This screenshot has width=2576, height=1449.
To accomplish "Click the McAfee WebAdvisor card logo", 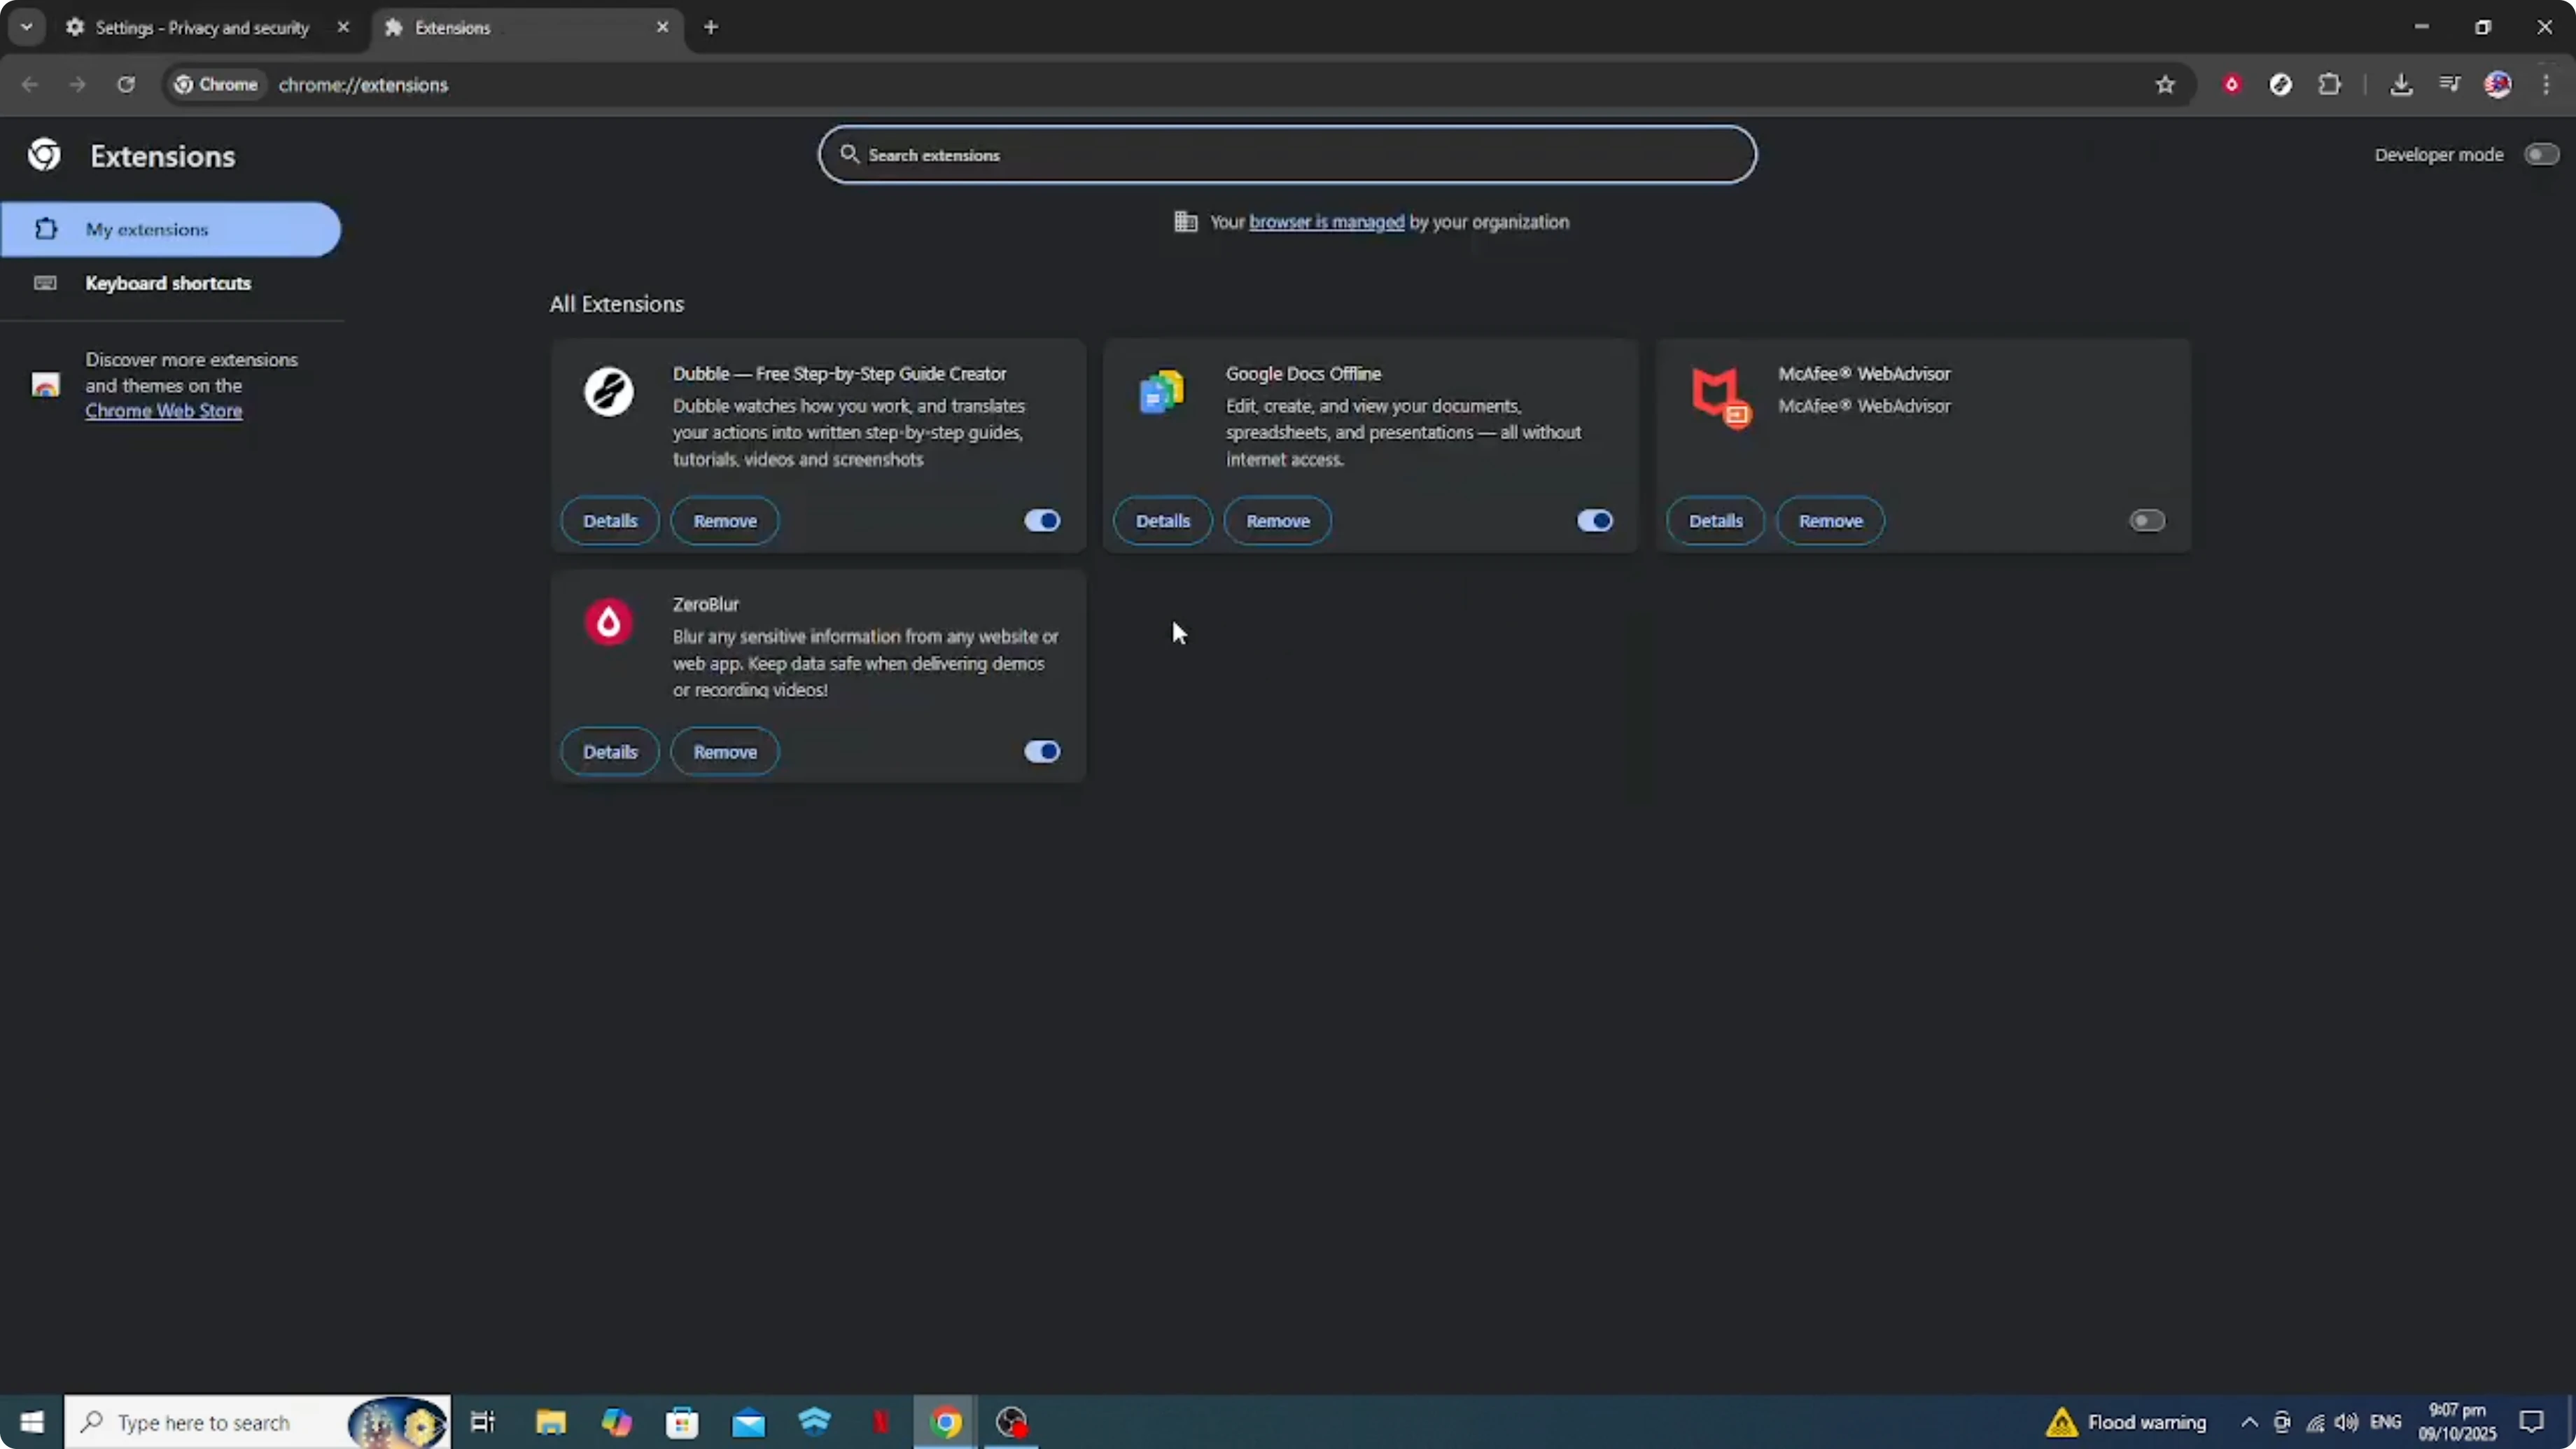I will coord(1720,397).
